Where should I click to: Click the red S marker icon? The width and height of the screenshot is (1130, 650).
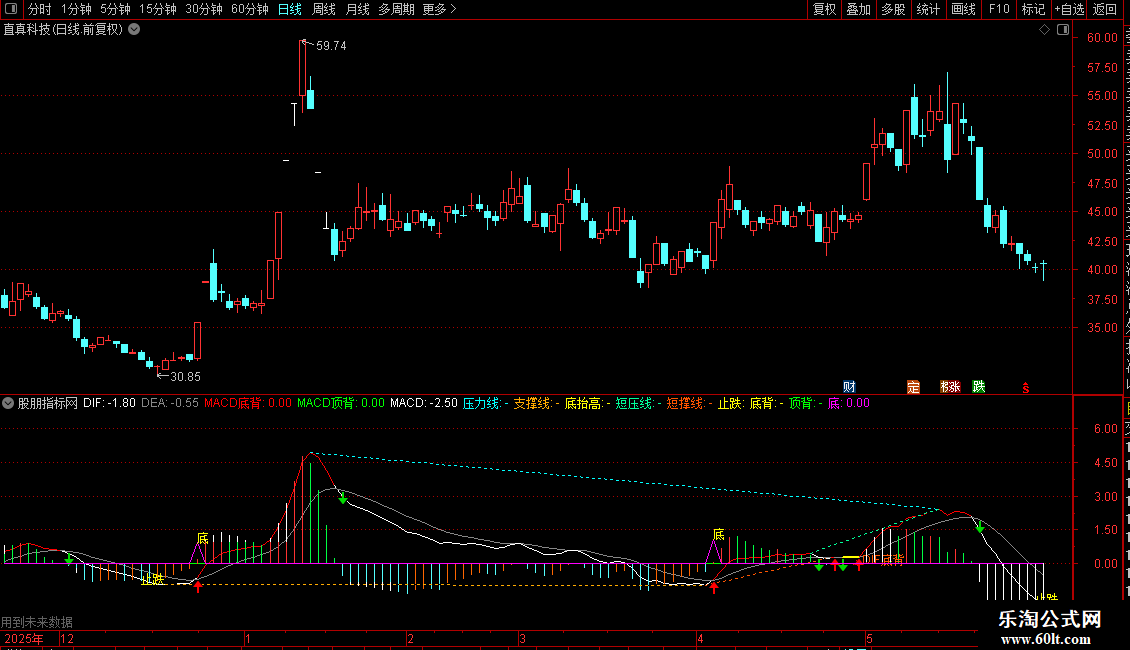tap(1026, 388)
